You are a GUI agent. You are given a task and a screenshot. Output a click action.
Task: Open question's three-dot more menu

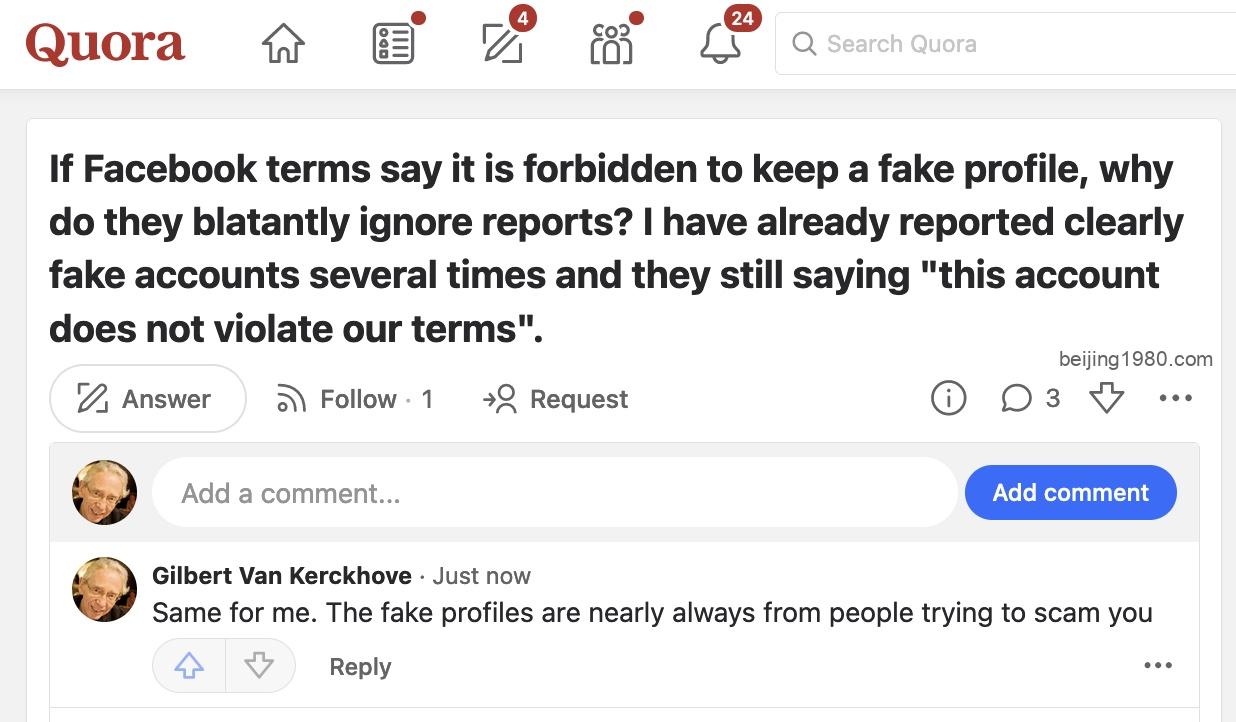1175,398
